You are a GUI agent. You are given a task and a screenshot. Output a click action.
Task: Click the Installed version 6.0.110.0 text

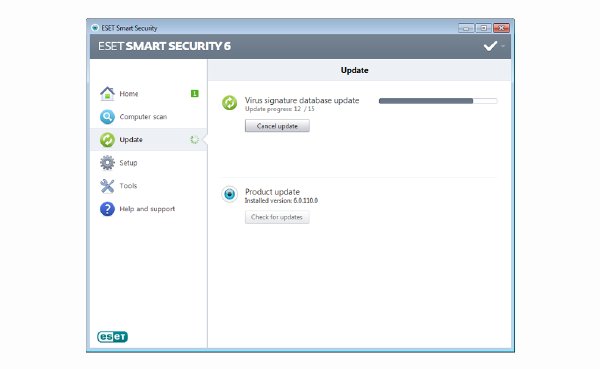281,201
